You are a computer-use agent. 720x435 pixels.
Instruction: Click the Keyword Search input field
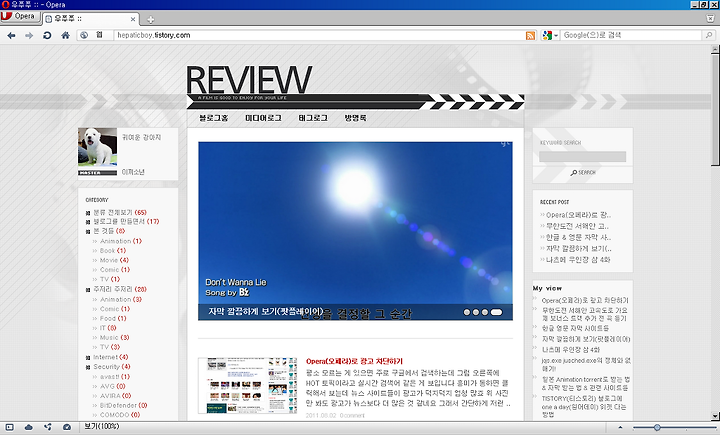[x=582, y=157]
